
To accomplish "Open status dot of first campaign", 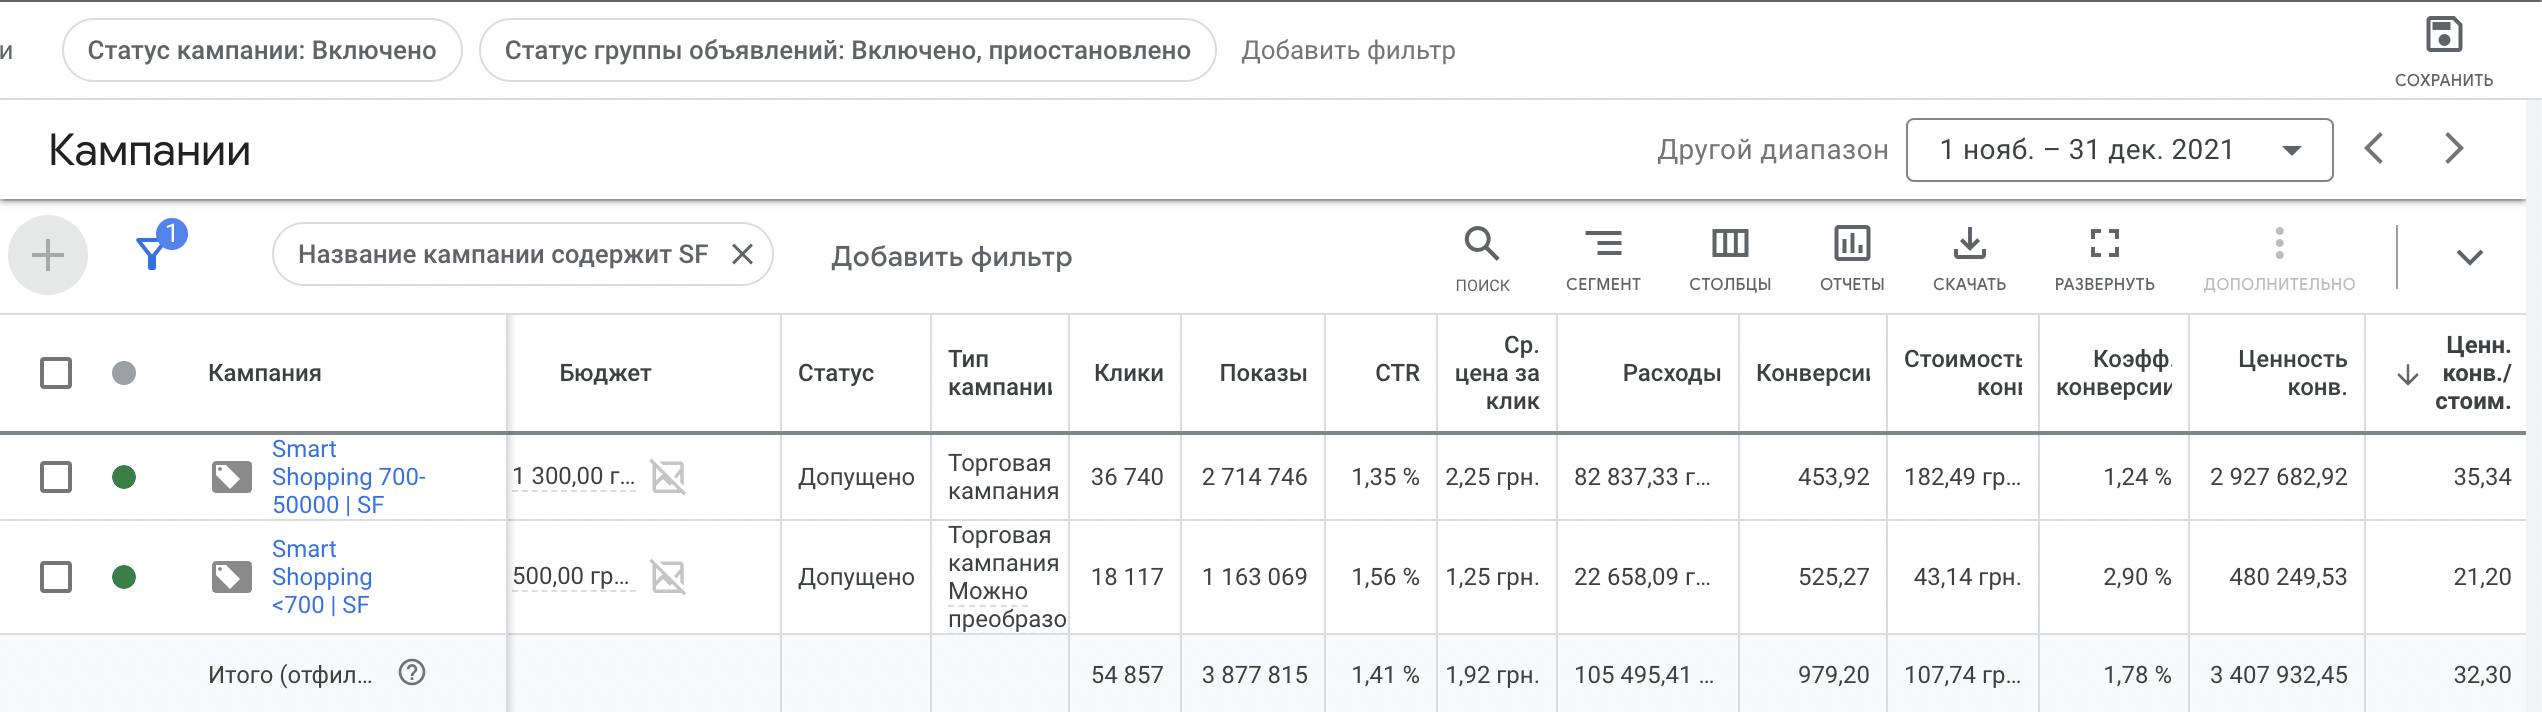I will 124,477.
